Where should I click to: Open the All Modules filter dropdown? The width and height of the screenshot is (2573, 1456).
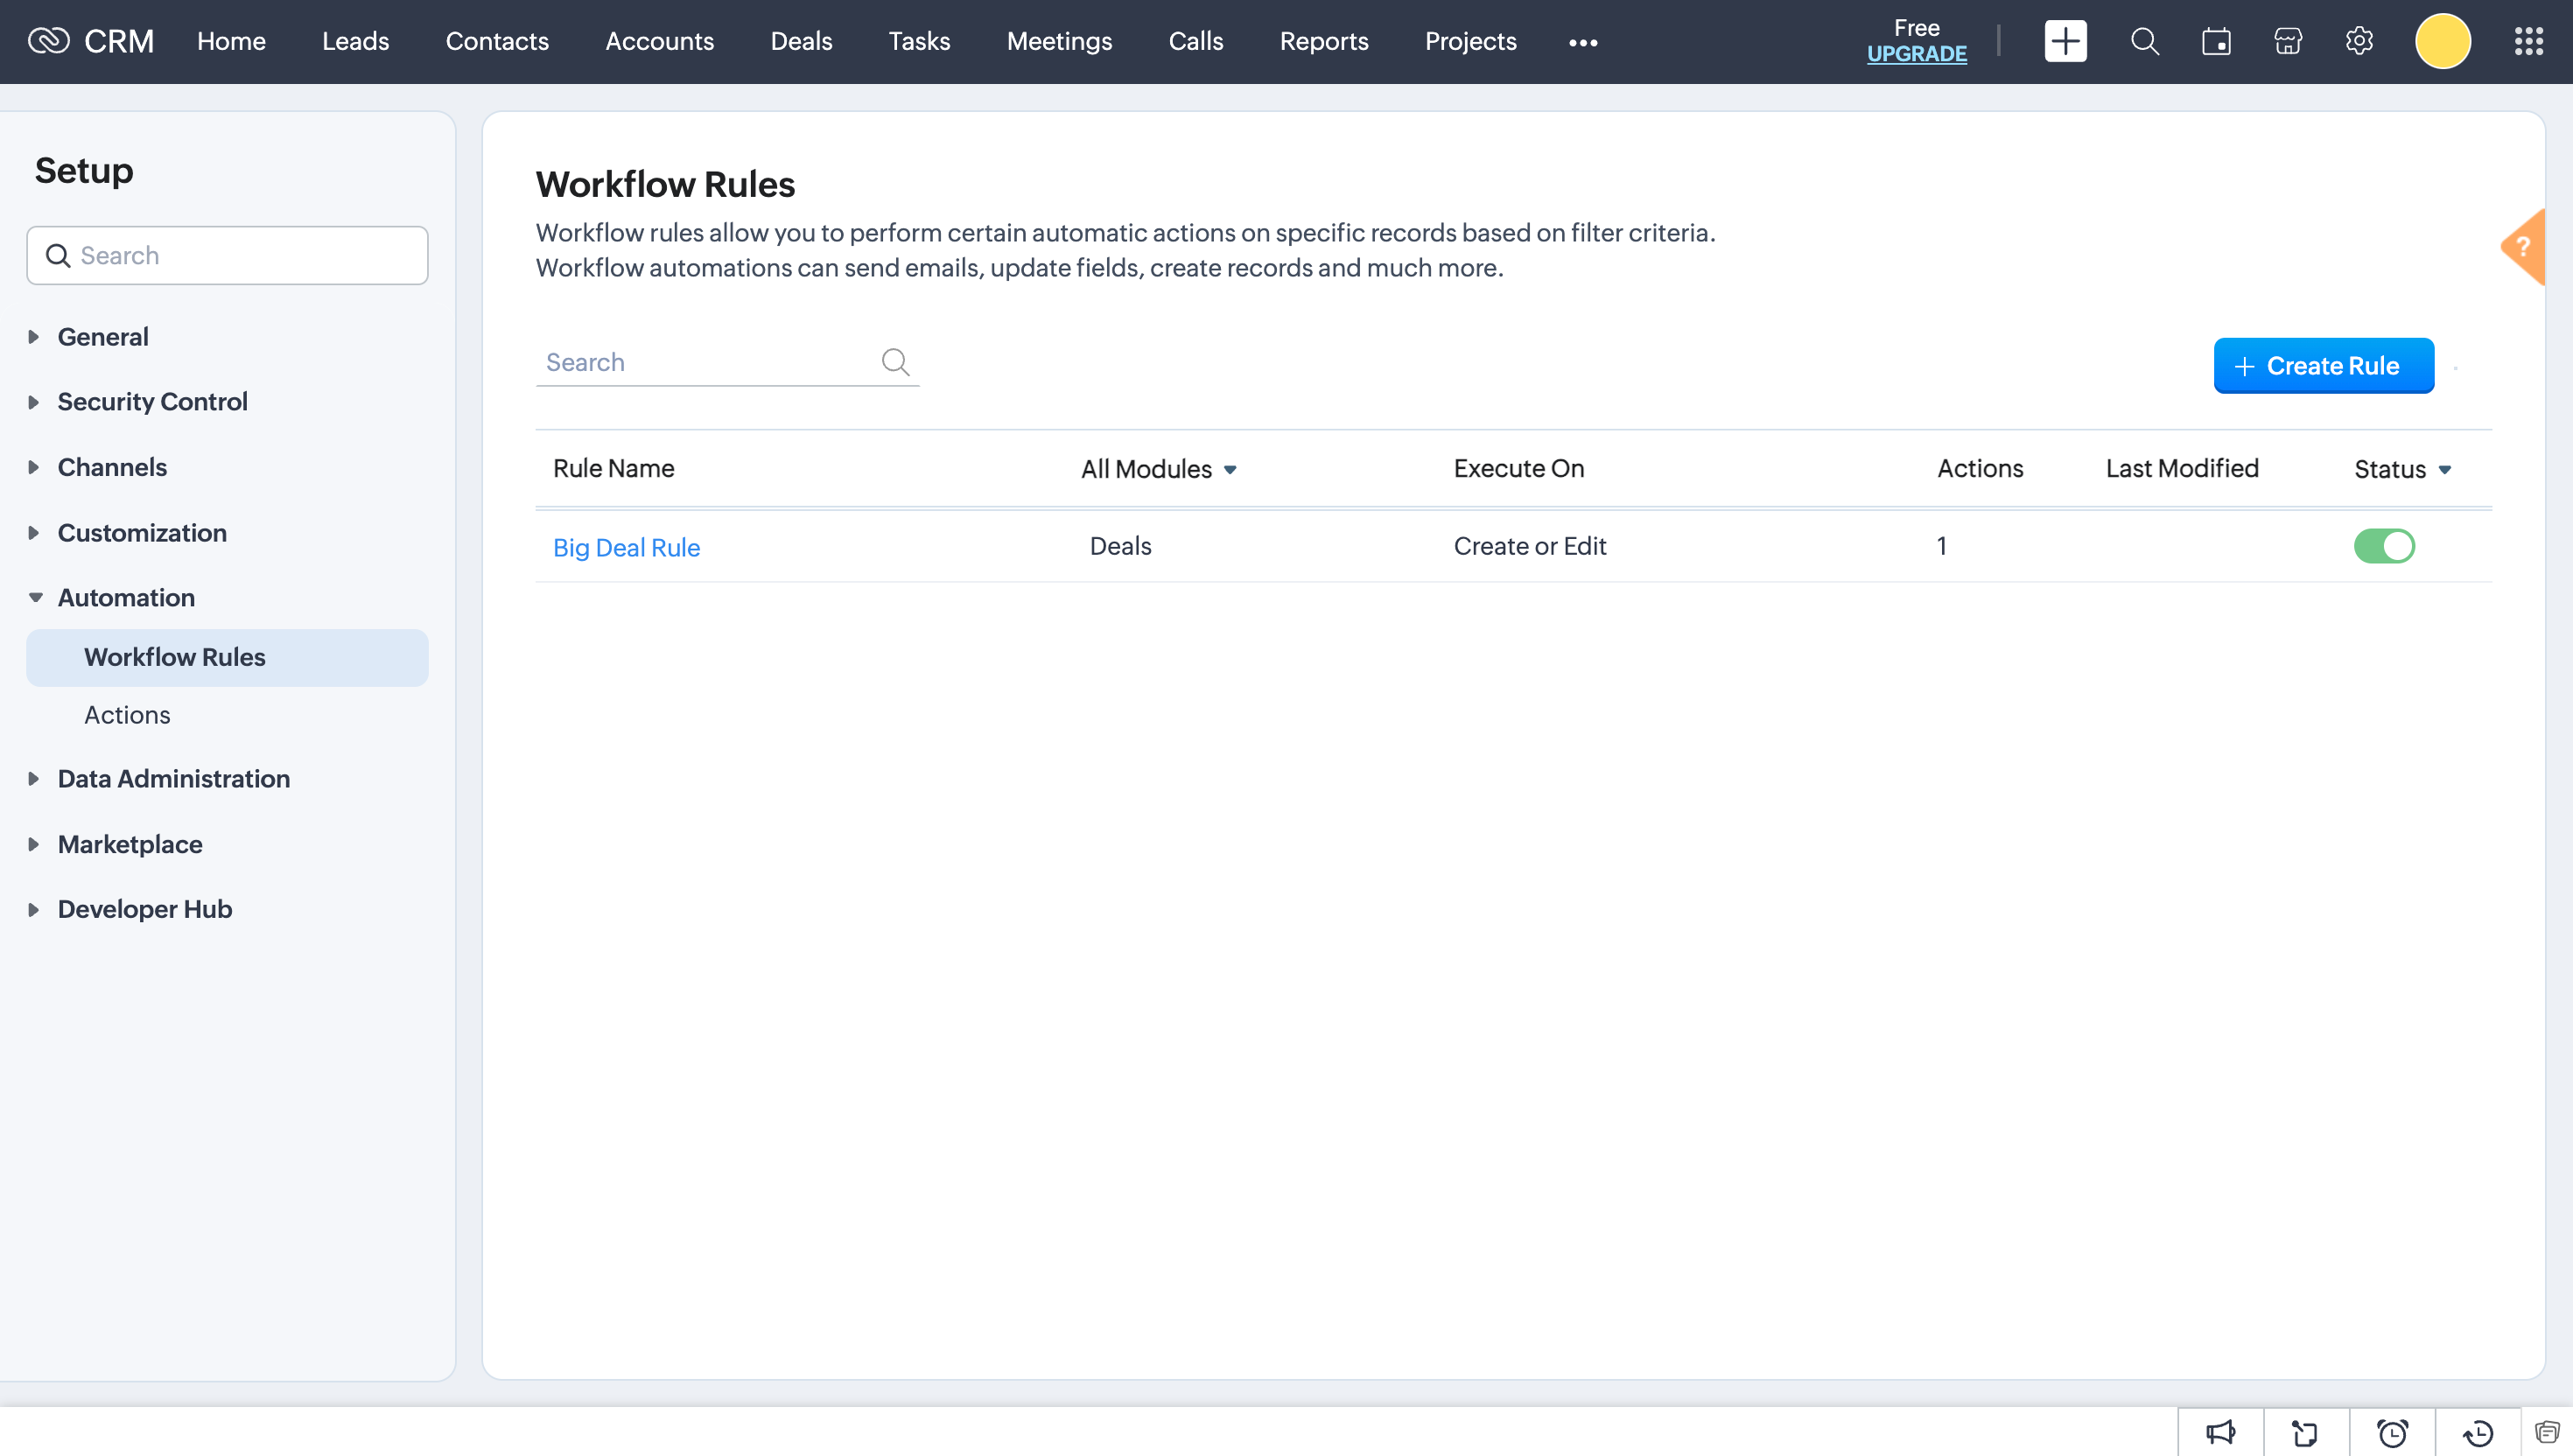click(1158, 469)
